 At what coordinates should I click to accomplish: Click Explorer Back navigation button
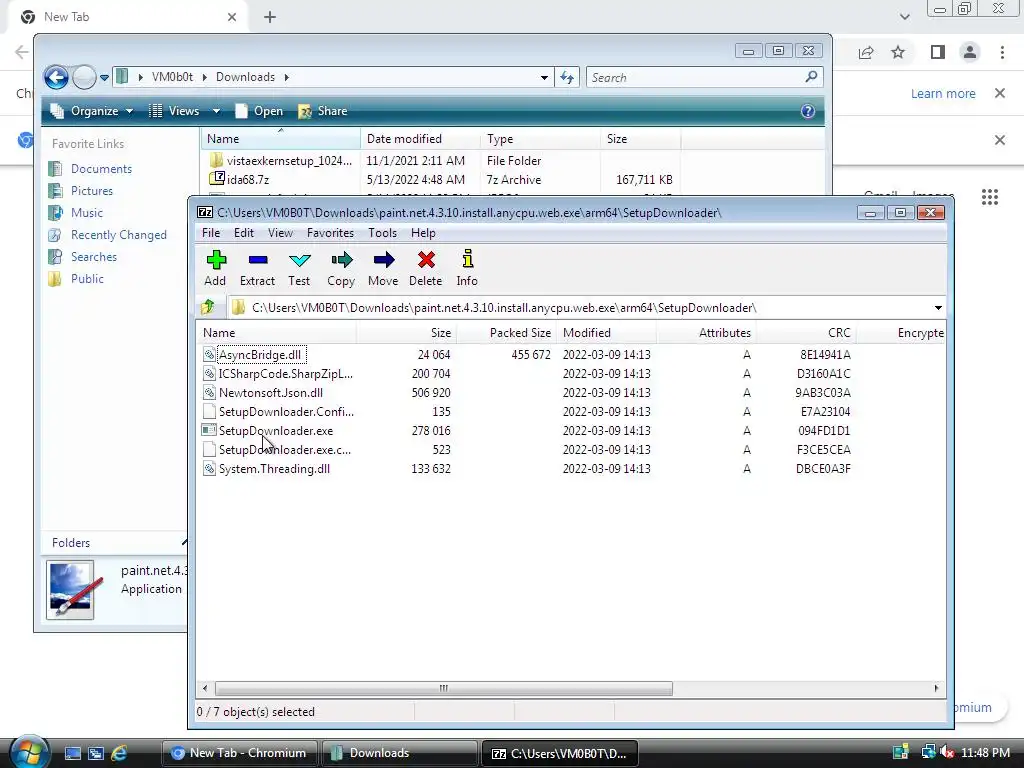pyautogui.click(x=57, y=77)
